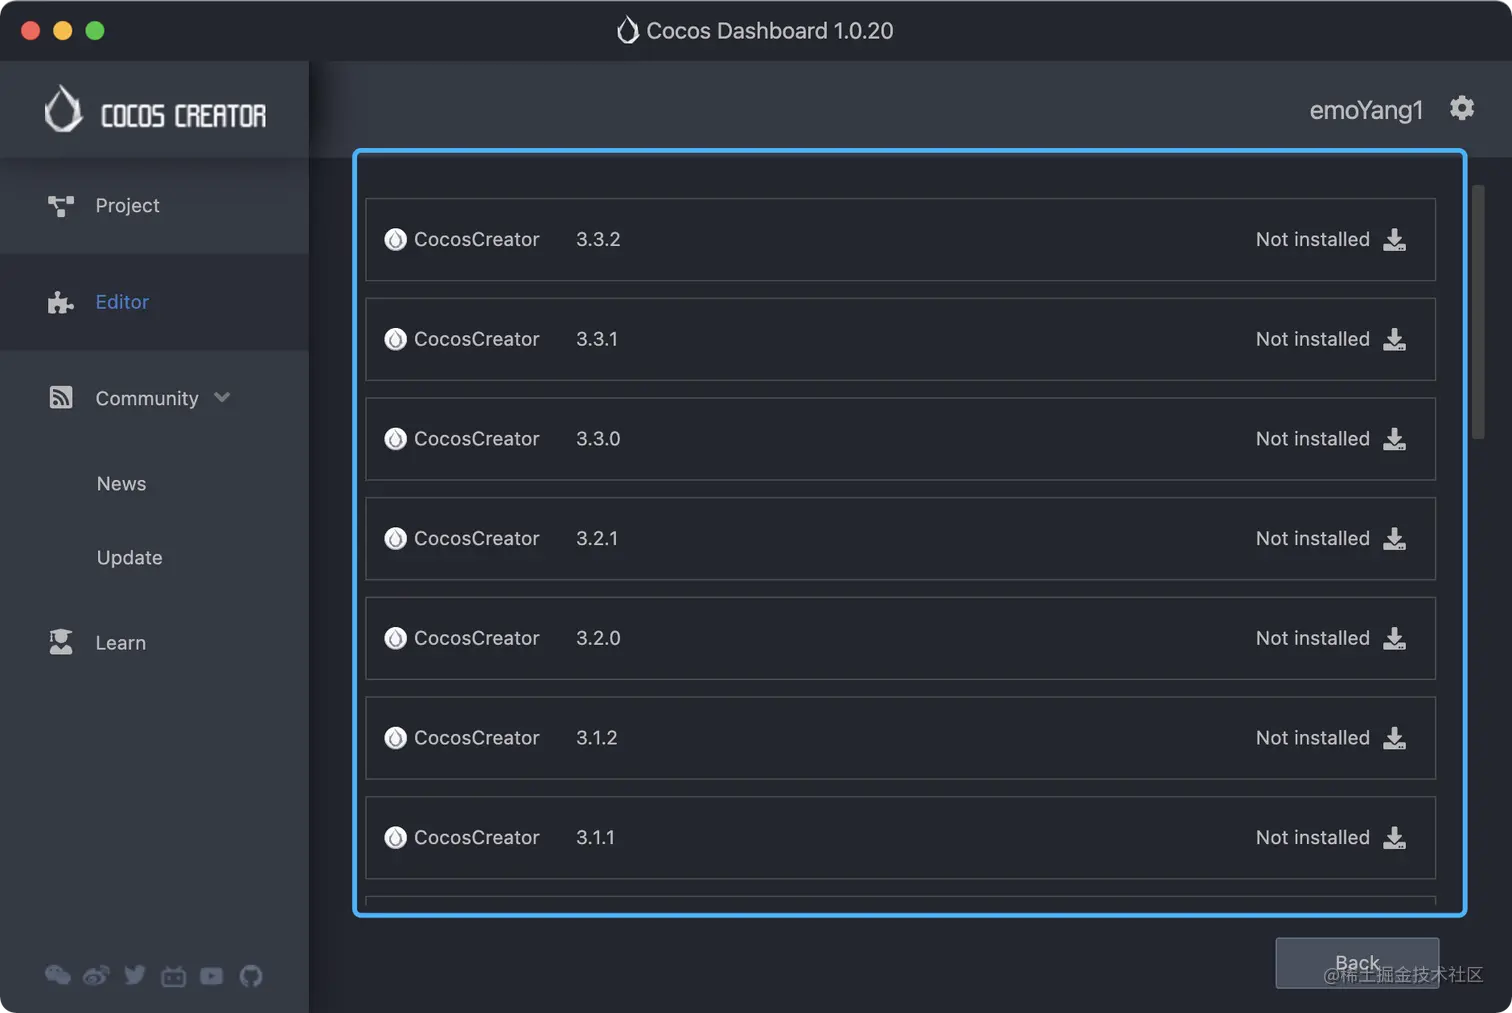Click the editor list scrollbar thumb
The height and width of the screenshot is (1013, 1512).
(1478, 310)
